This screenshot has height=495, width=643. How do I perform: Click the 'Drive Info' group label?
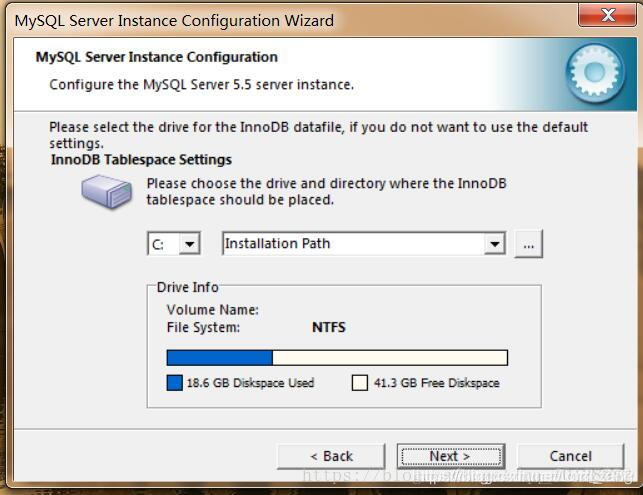click(187, 287)
